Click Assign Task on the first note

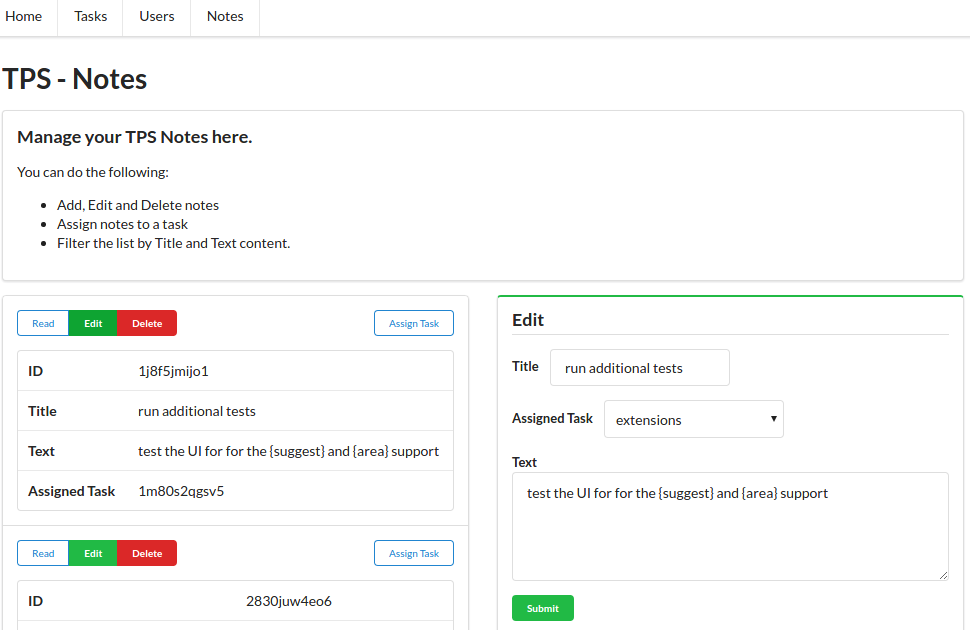414,323
